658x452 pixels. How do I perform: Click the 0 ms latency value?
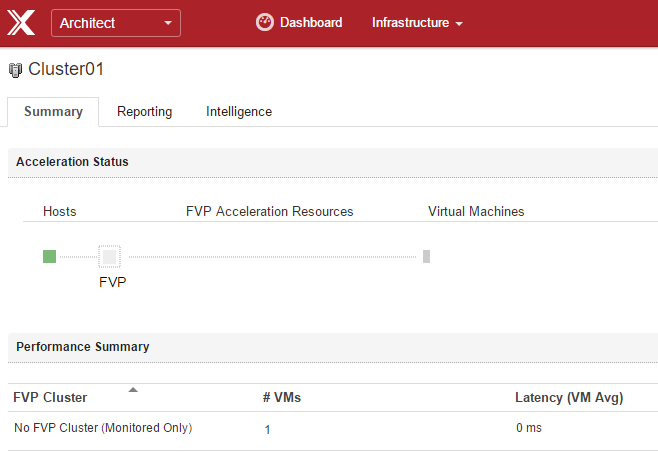pos(529,428)
